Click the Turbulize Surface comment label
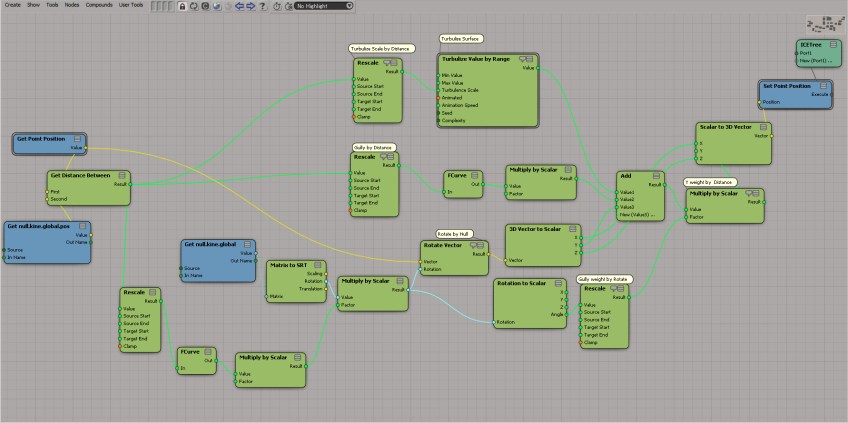Image resolution: width=848 pixels, height=423 pixels. tap(461, 39)
